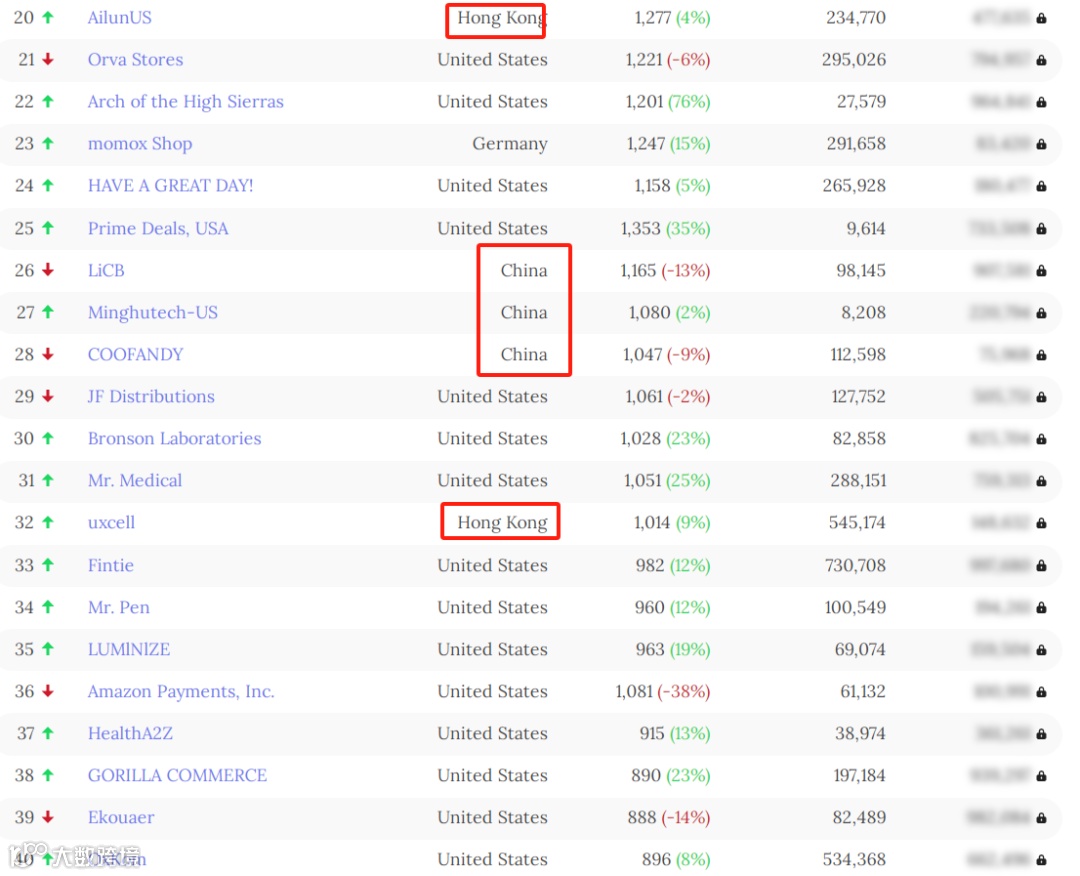
Task: Select the value 1,277 (4%)
Action: click(x=672, y=18)
